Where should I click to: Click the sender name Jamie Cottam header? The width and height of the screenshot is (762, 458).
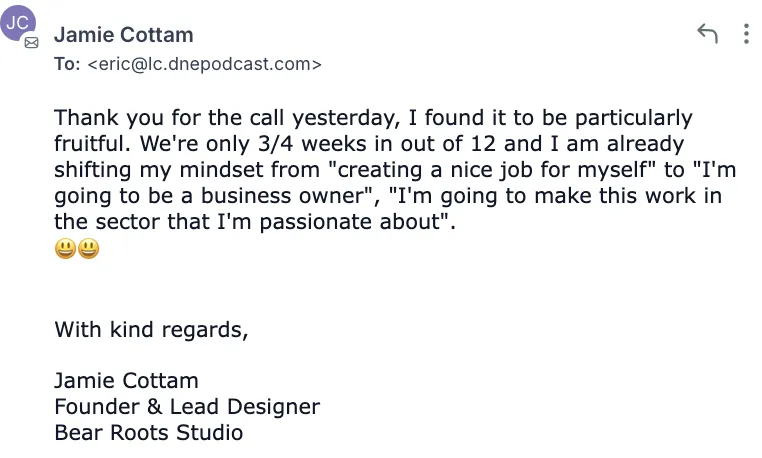pos(123,35)
